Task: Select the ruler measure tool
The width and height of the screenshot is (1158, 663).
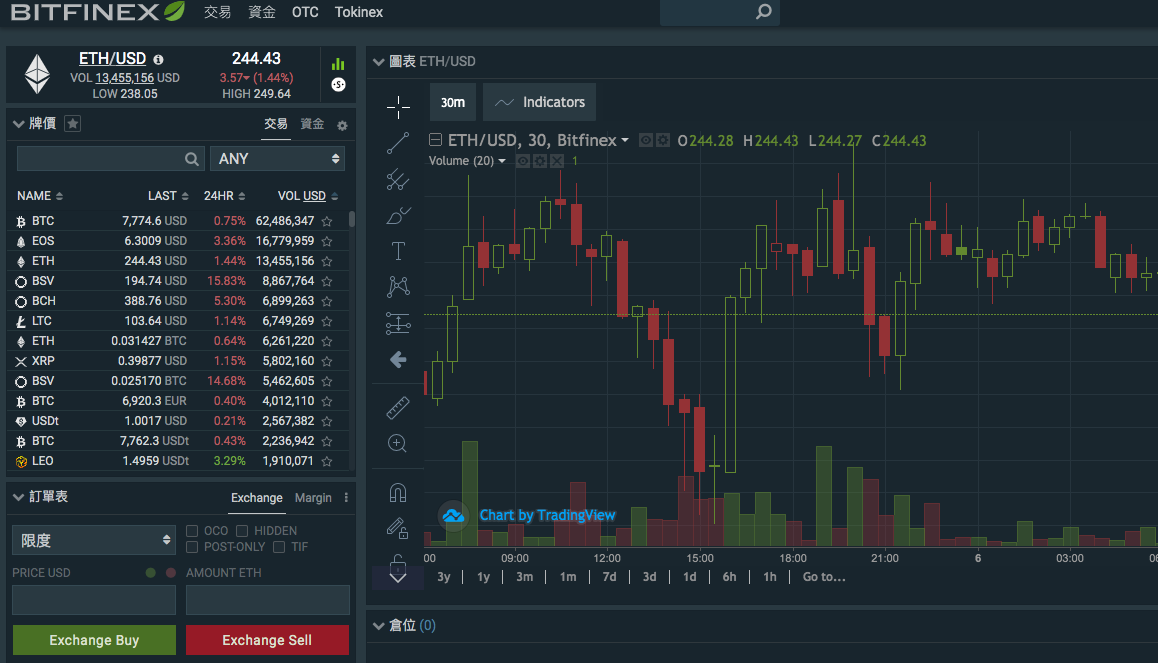Action: click(398, 408)
